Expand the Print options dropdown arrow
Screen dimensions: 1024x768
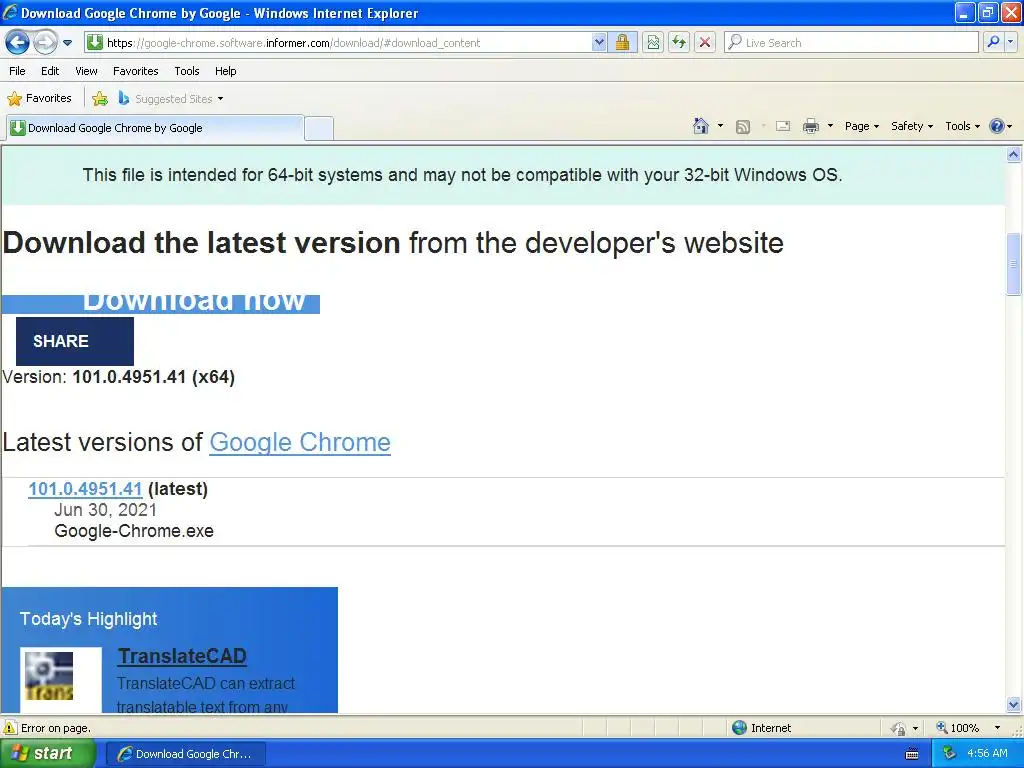(830, 126)
